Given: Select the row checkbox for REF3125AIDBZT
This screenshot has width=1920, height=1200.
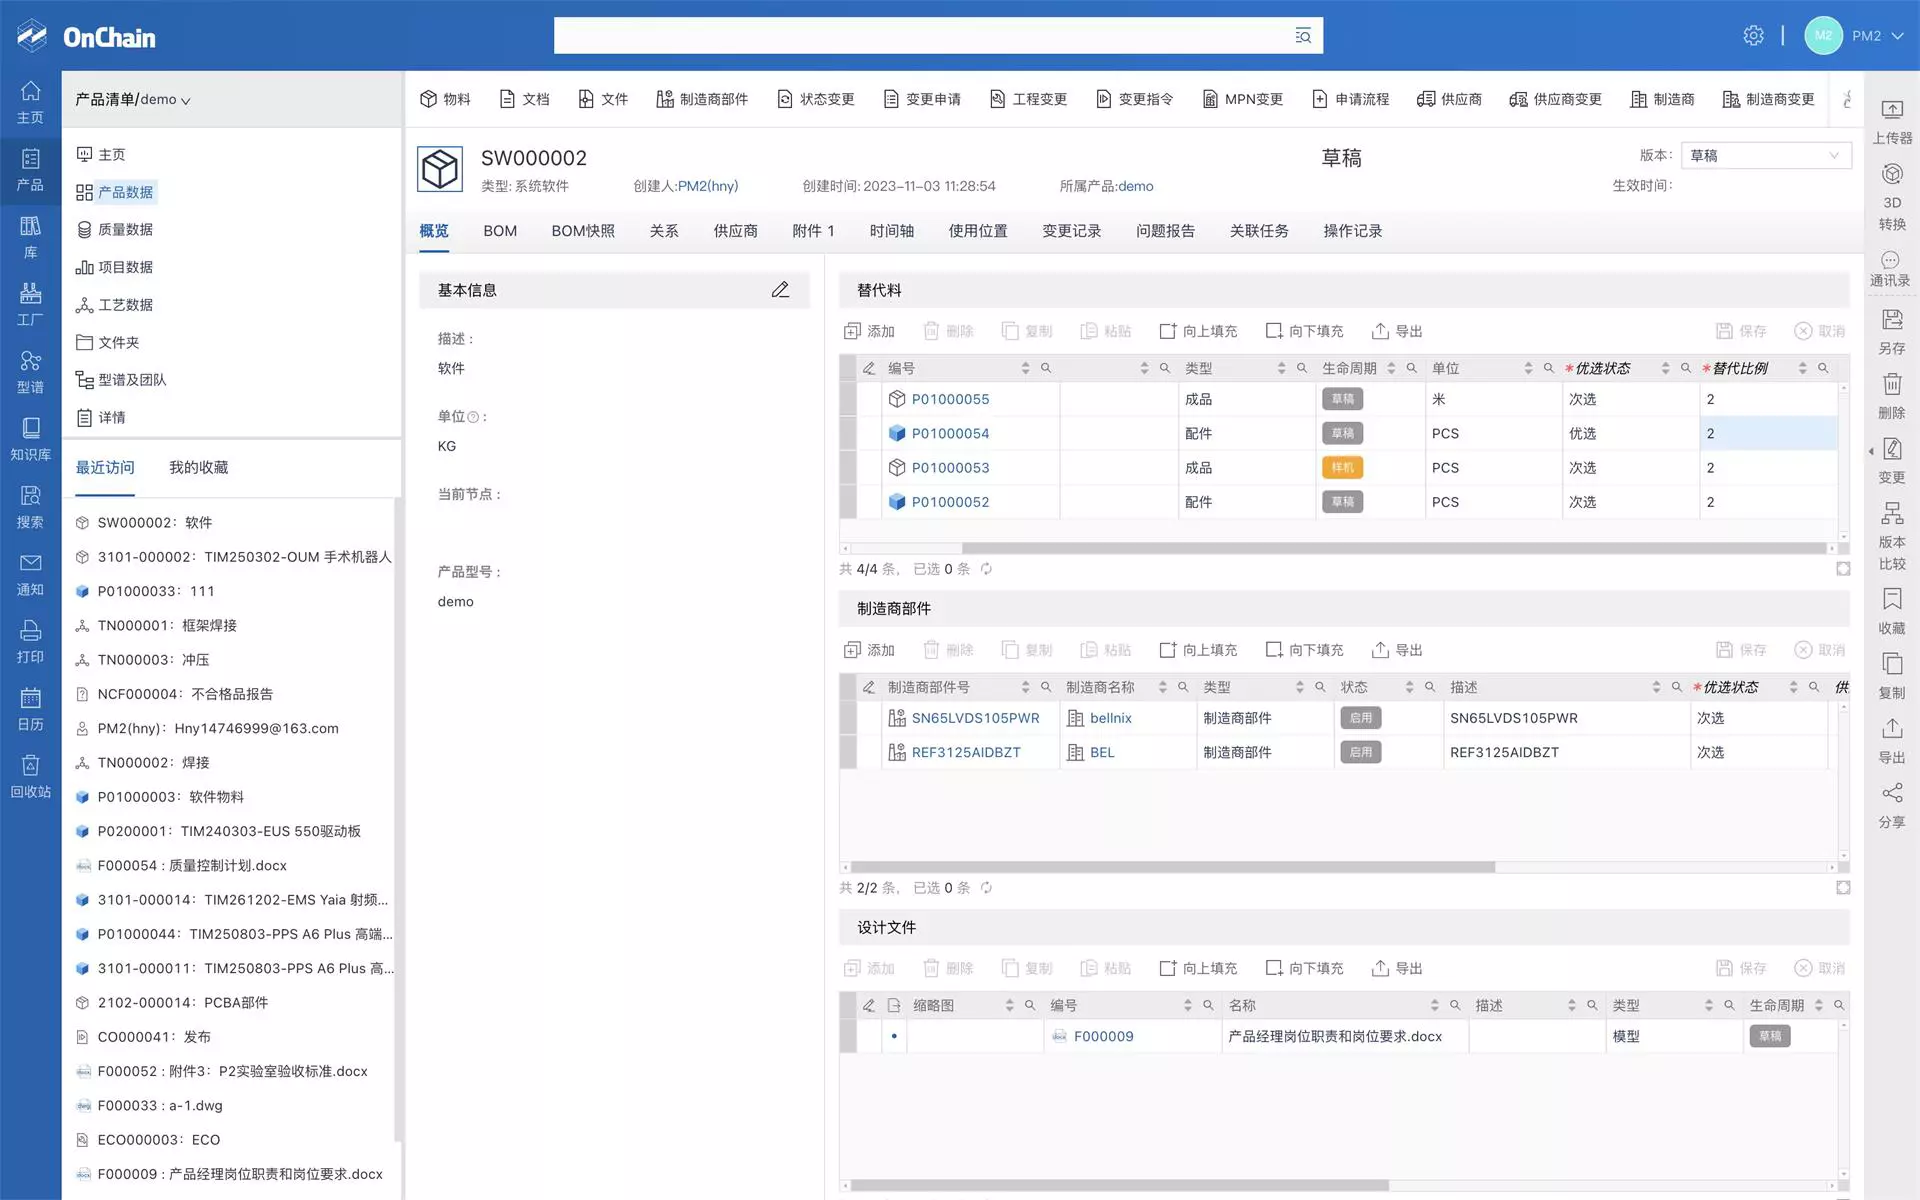Looking at the screenshot, I should pos(848,752).
